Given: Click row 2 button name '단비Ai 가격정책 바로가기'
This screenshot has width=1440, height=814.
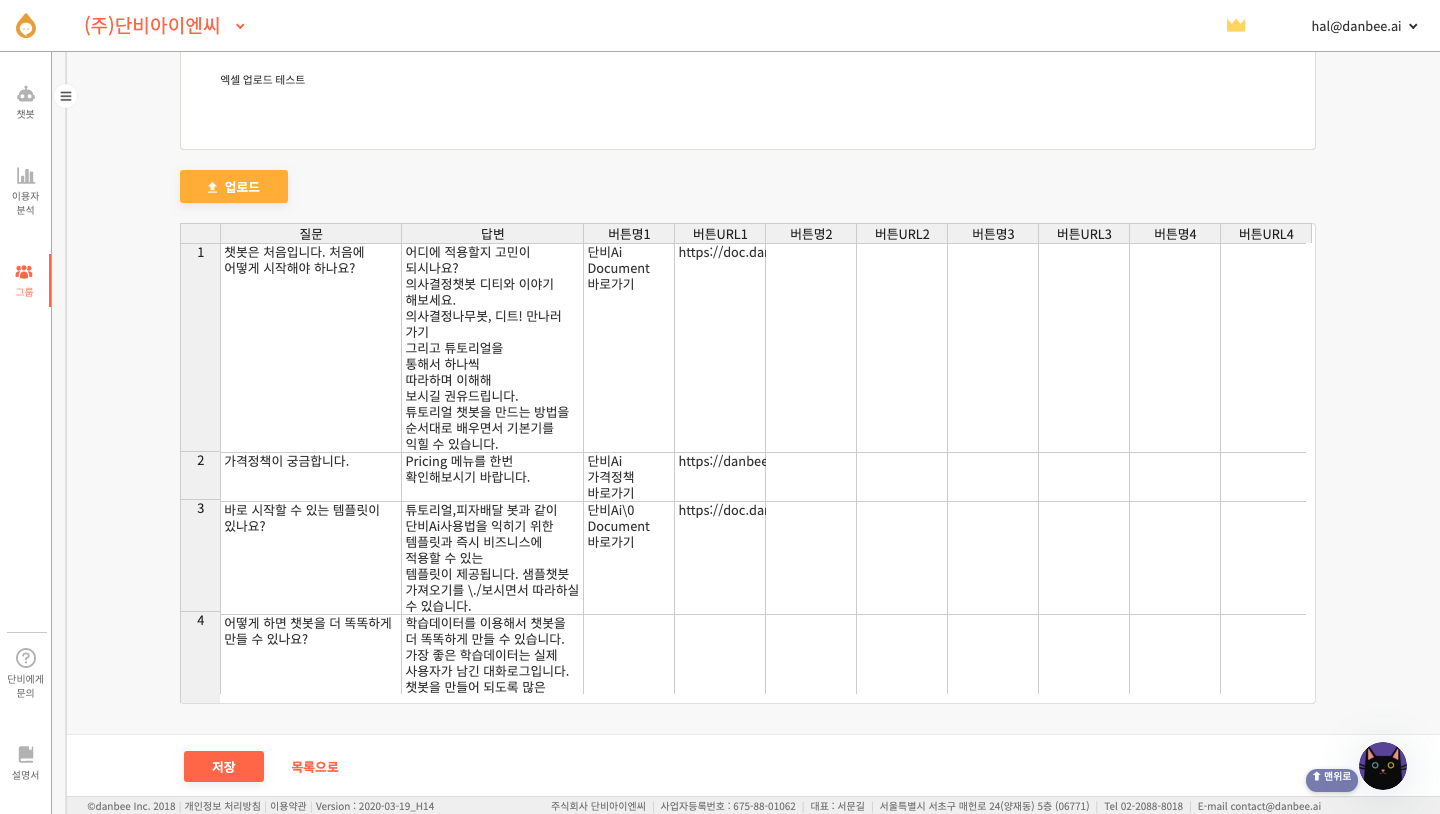Looking at the screenshot, I should pos(629,477).
